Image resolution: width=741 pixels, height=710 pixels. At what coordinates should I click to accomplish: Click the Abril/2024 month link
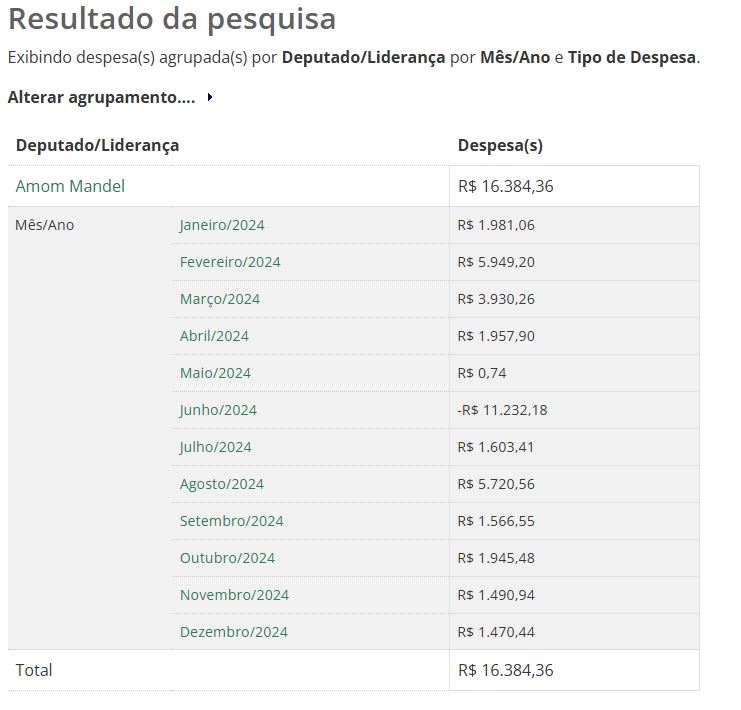click(x=214, y=336)
